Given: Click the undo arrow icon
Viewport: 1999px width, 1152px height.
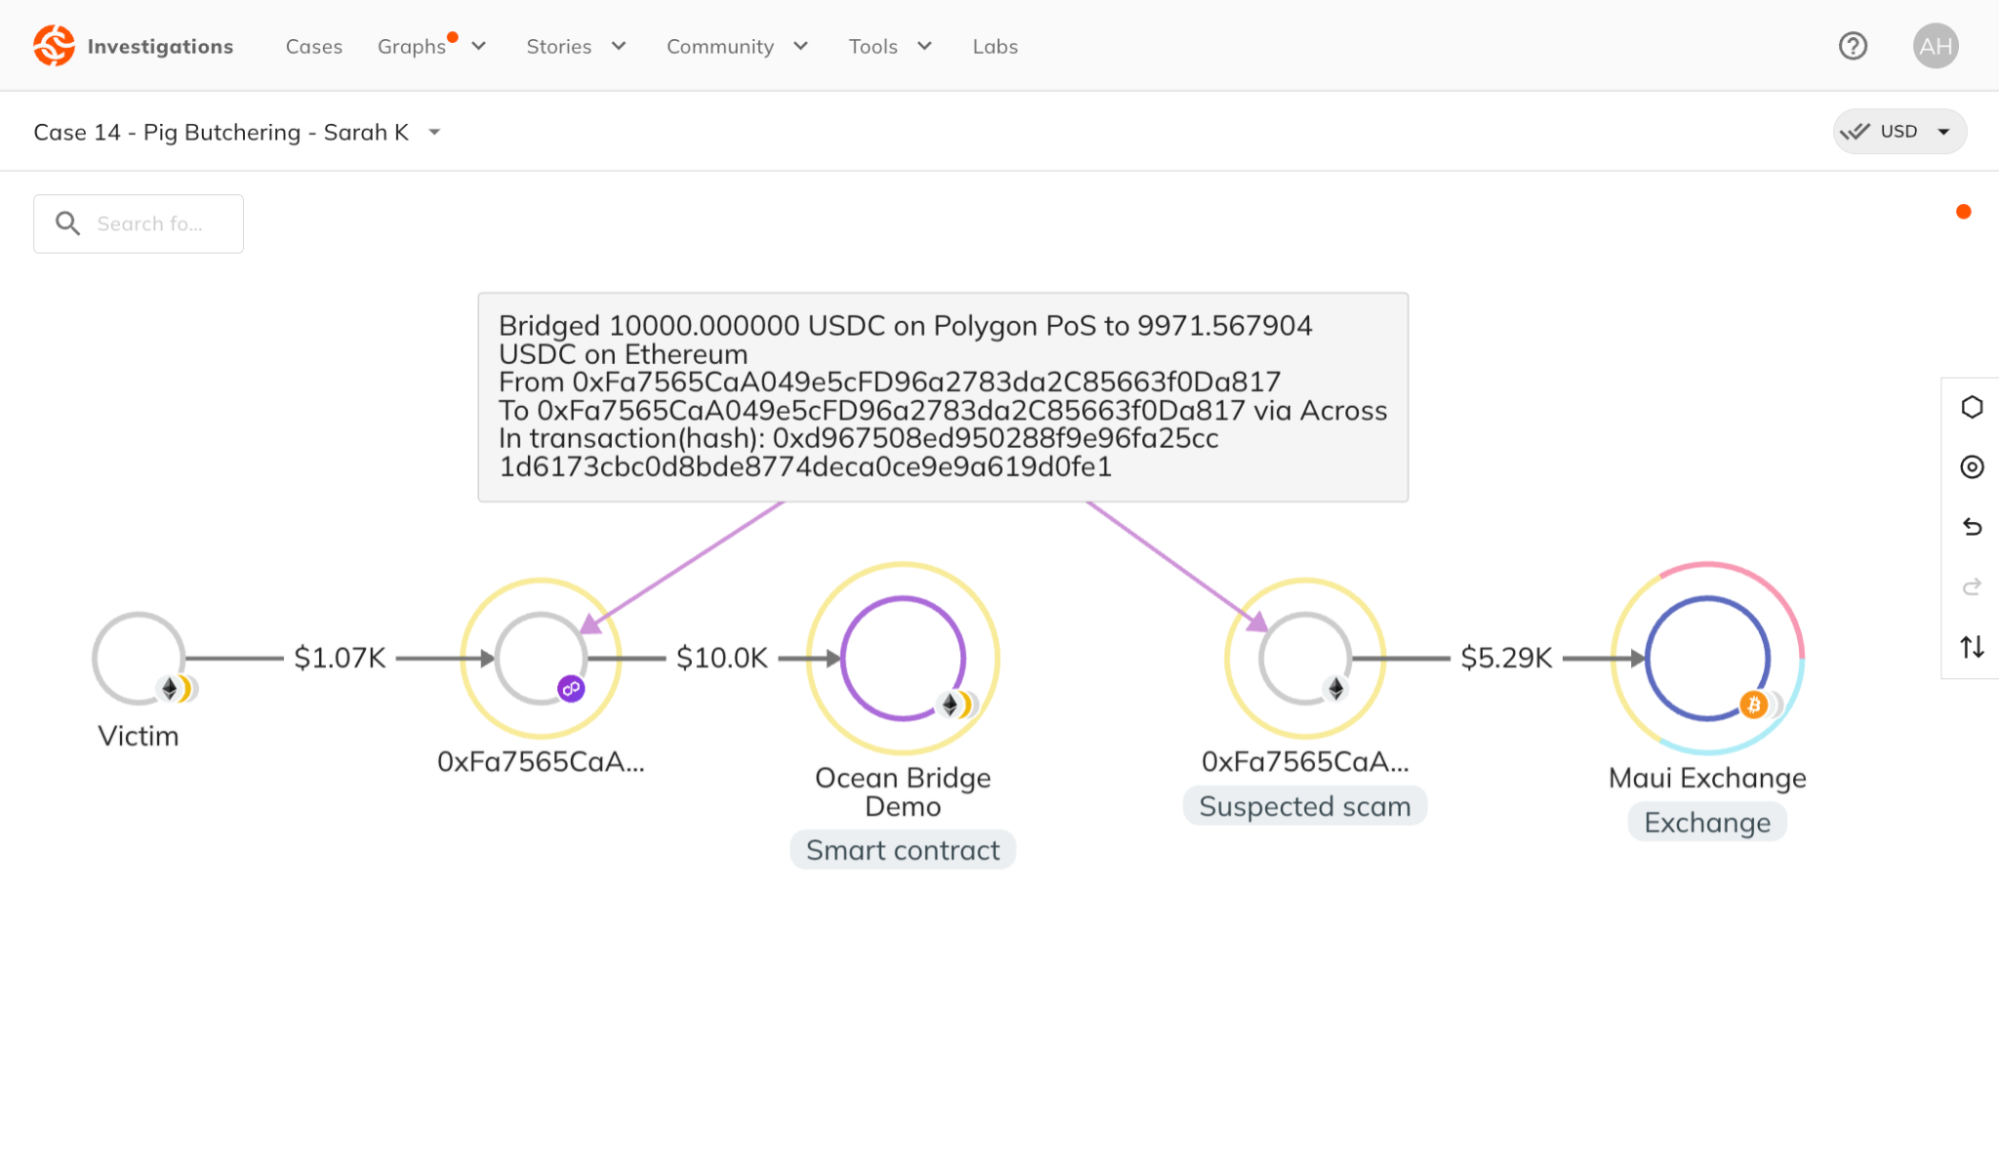Looking at the screenshot, I should (1971, 527).
